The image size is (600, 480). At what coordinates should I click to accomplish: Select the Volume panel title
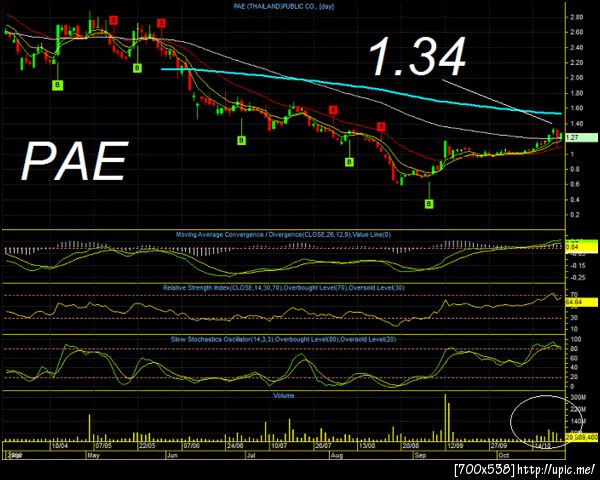point(284,395)
